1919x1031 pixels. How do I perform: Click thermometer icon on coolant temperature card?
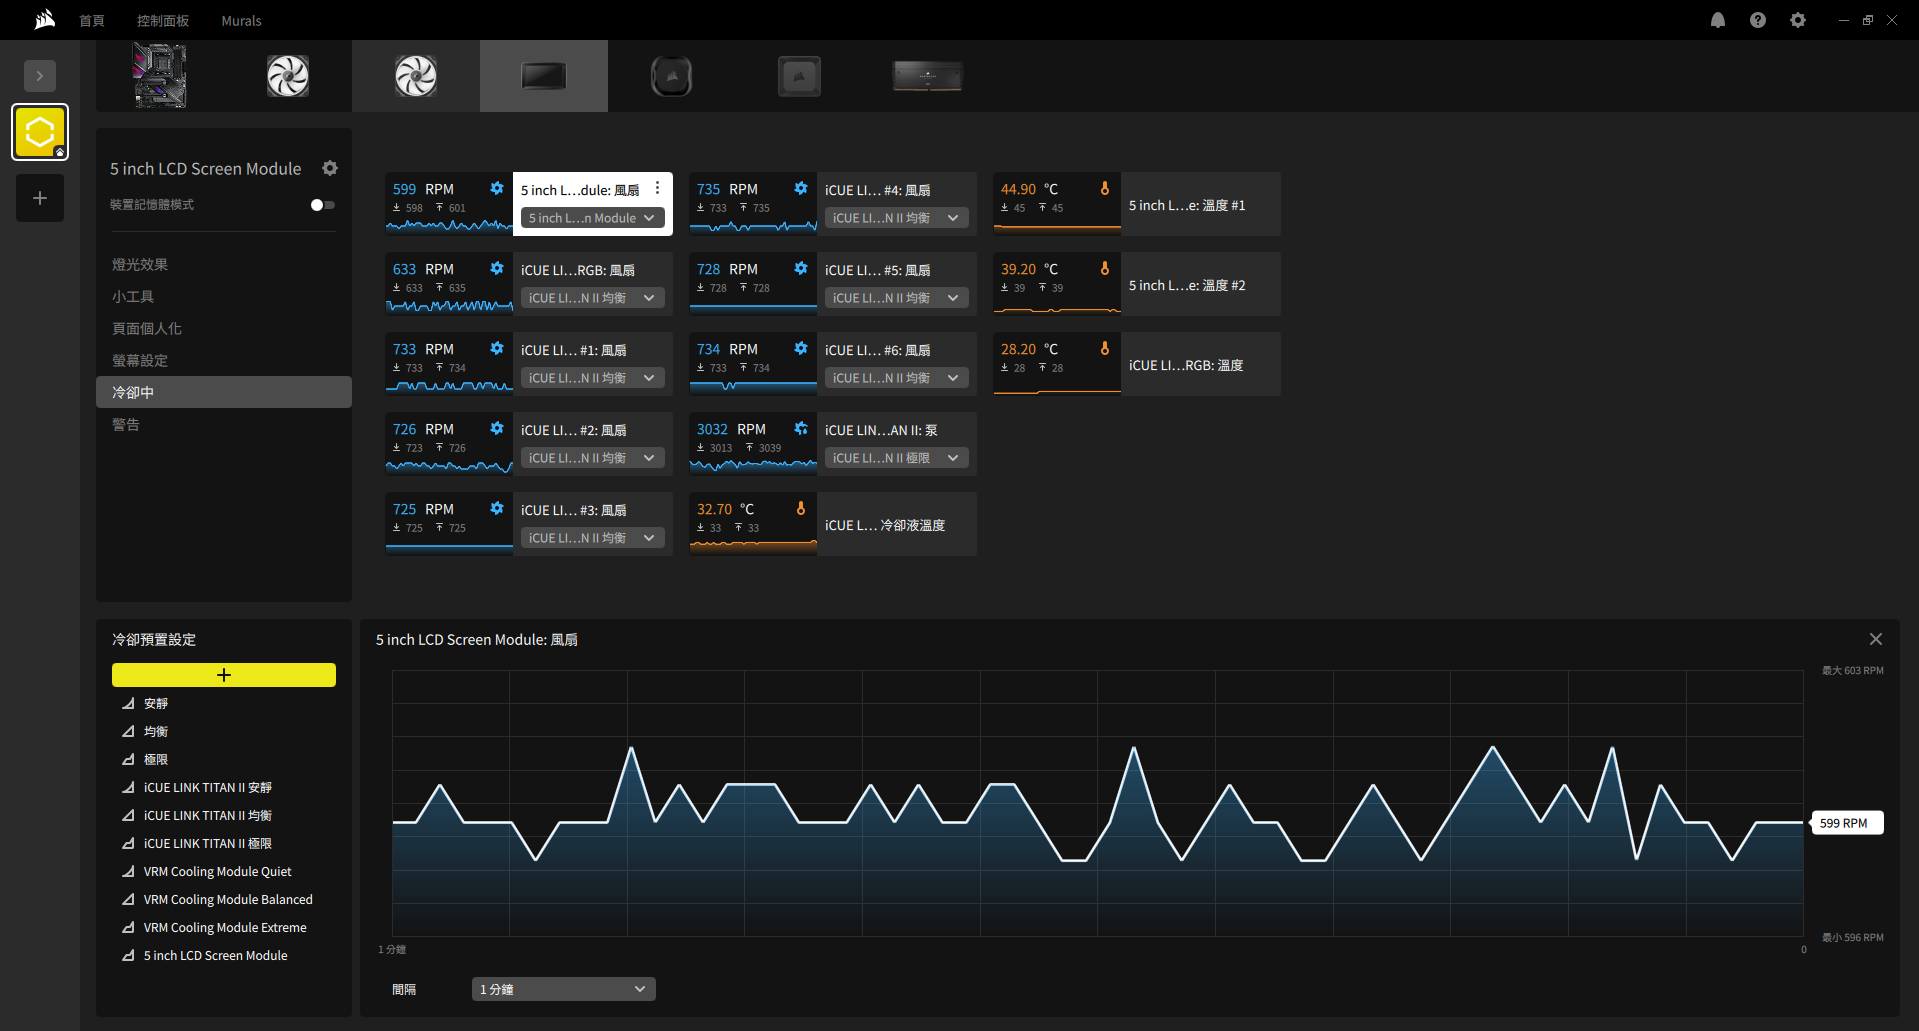[x=801, y=508]
